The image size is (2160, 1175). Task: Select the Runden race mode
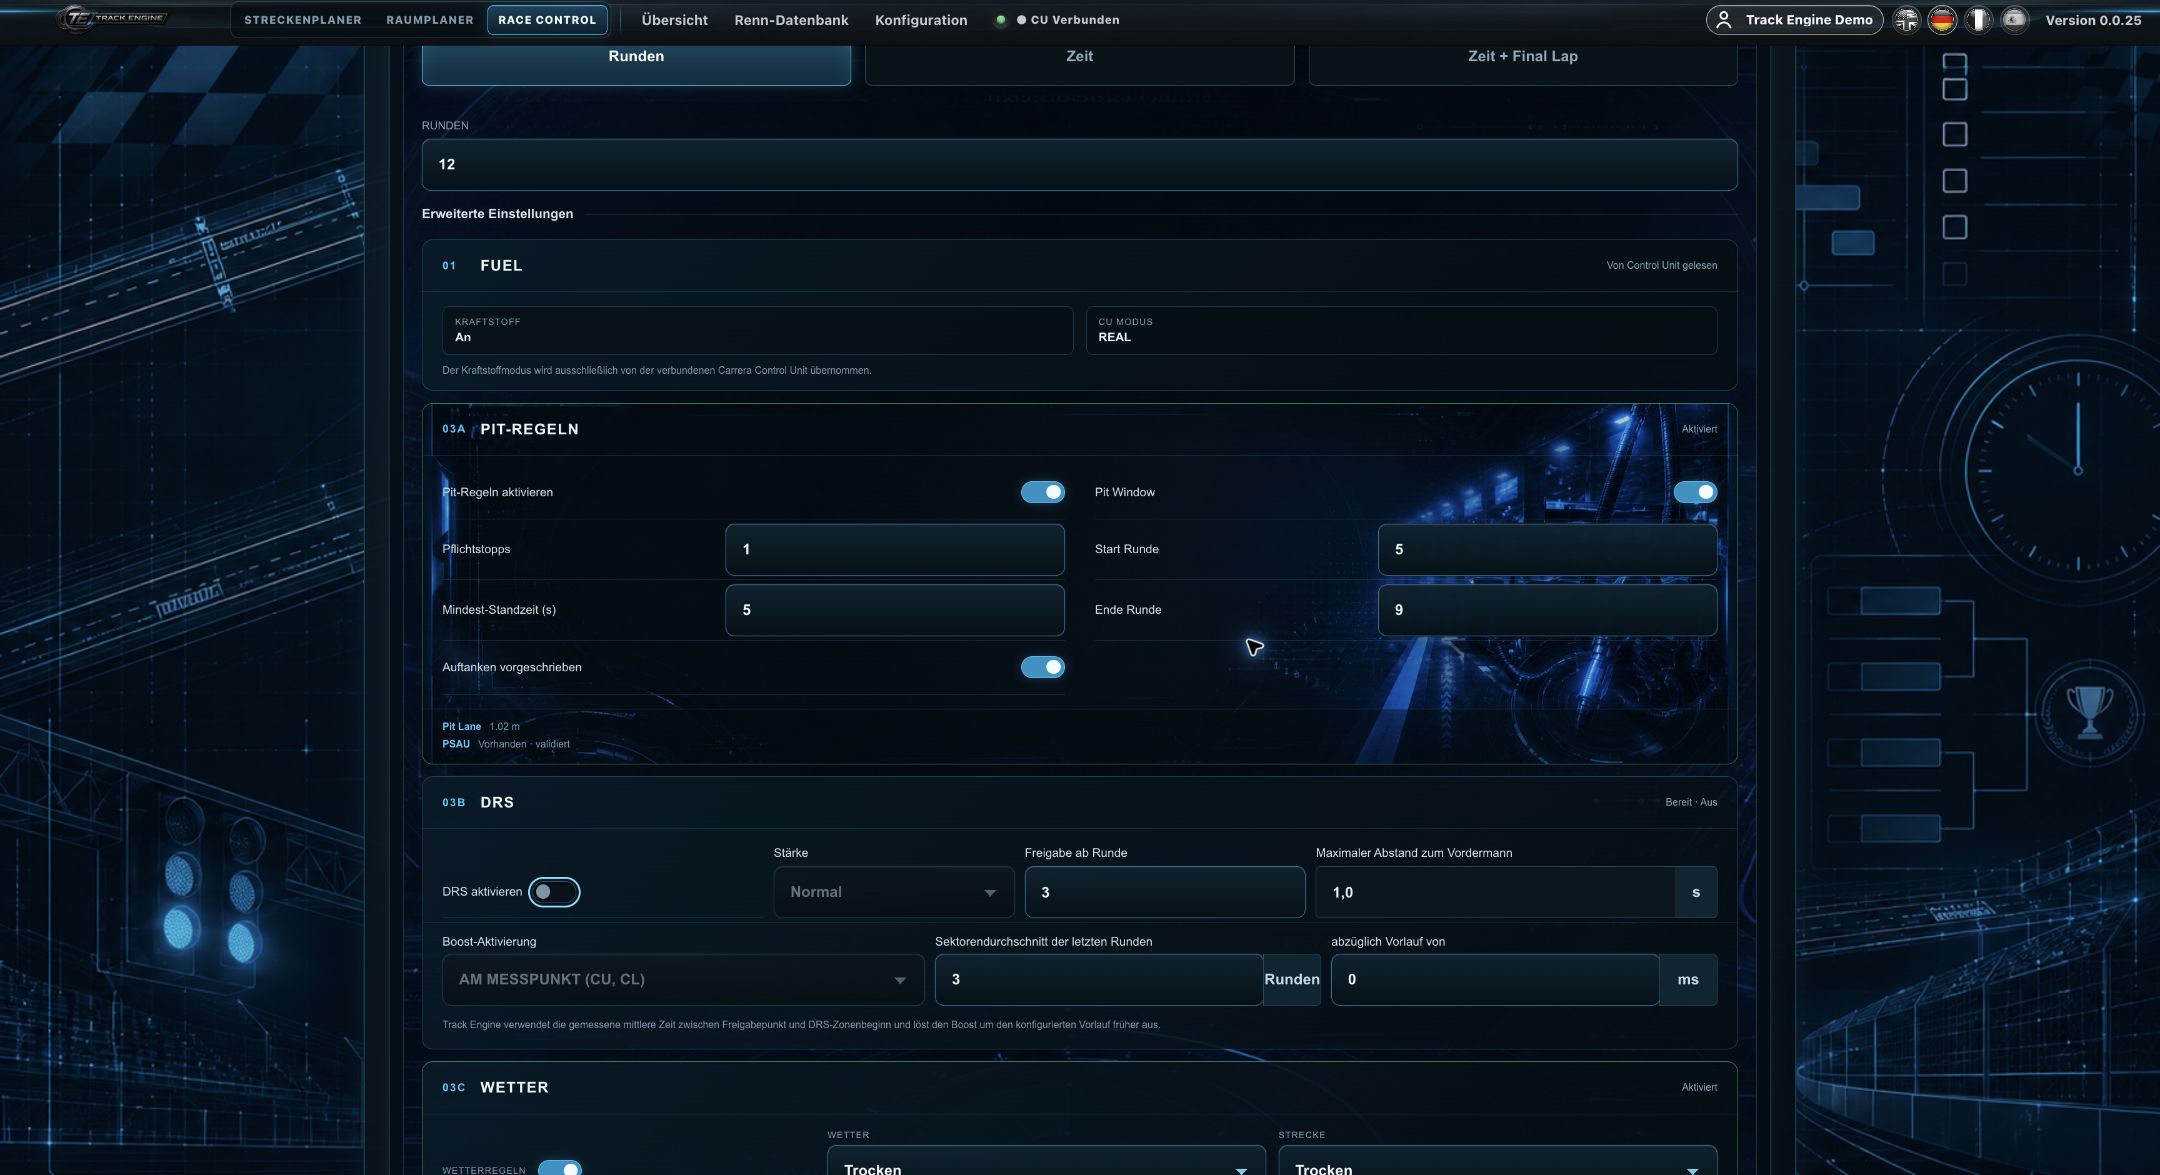click(636, 60)
